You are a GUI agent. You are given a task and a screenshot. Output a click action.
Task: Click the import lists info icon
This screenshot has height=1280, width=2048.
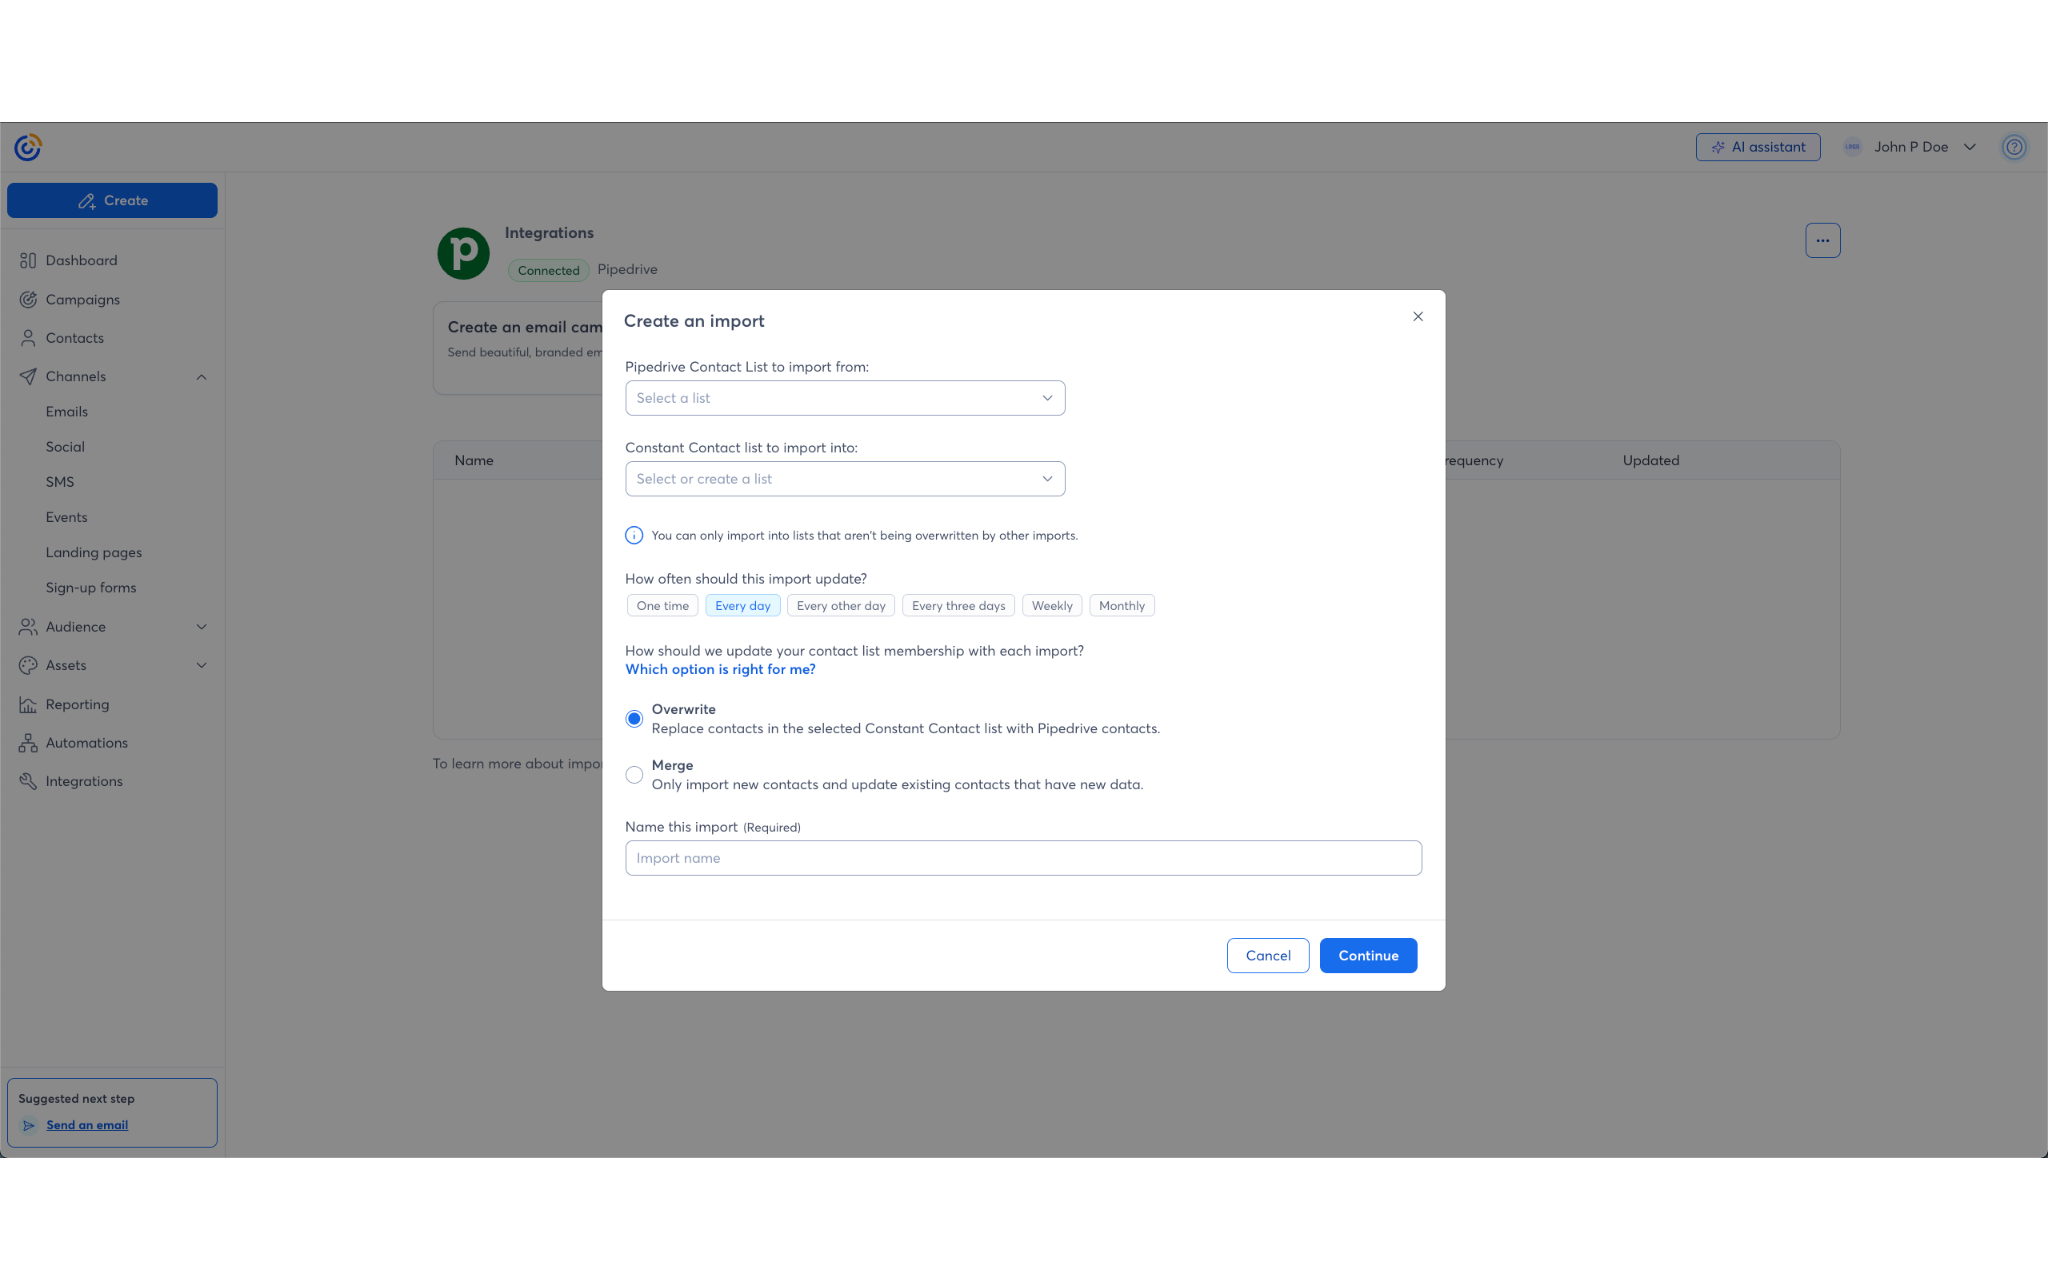(634, 536)
